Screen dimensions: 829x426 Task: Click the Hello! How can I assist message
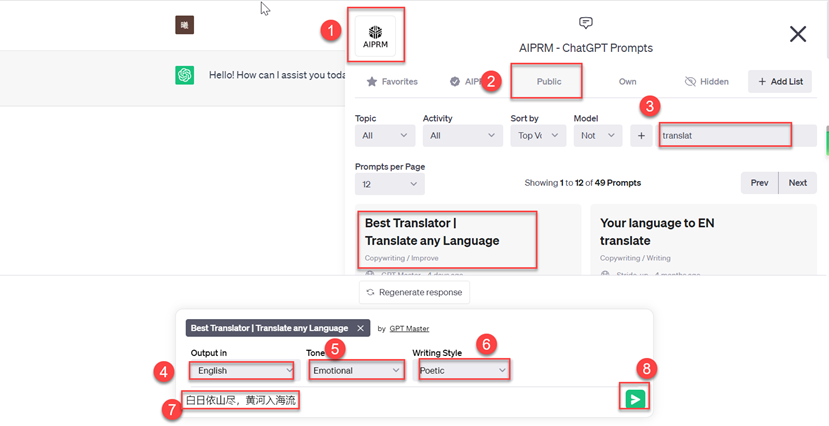(x=277, y=75)
